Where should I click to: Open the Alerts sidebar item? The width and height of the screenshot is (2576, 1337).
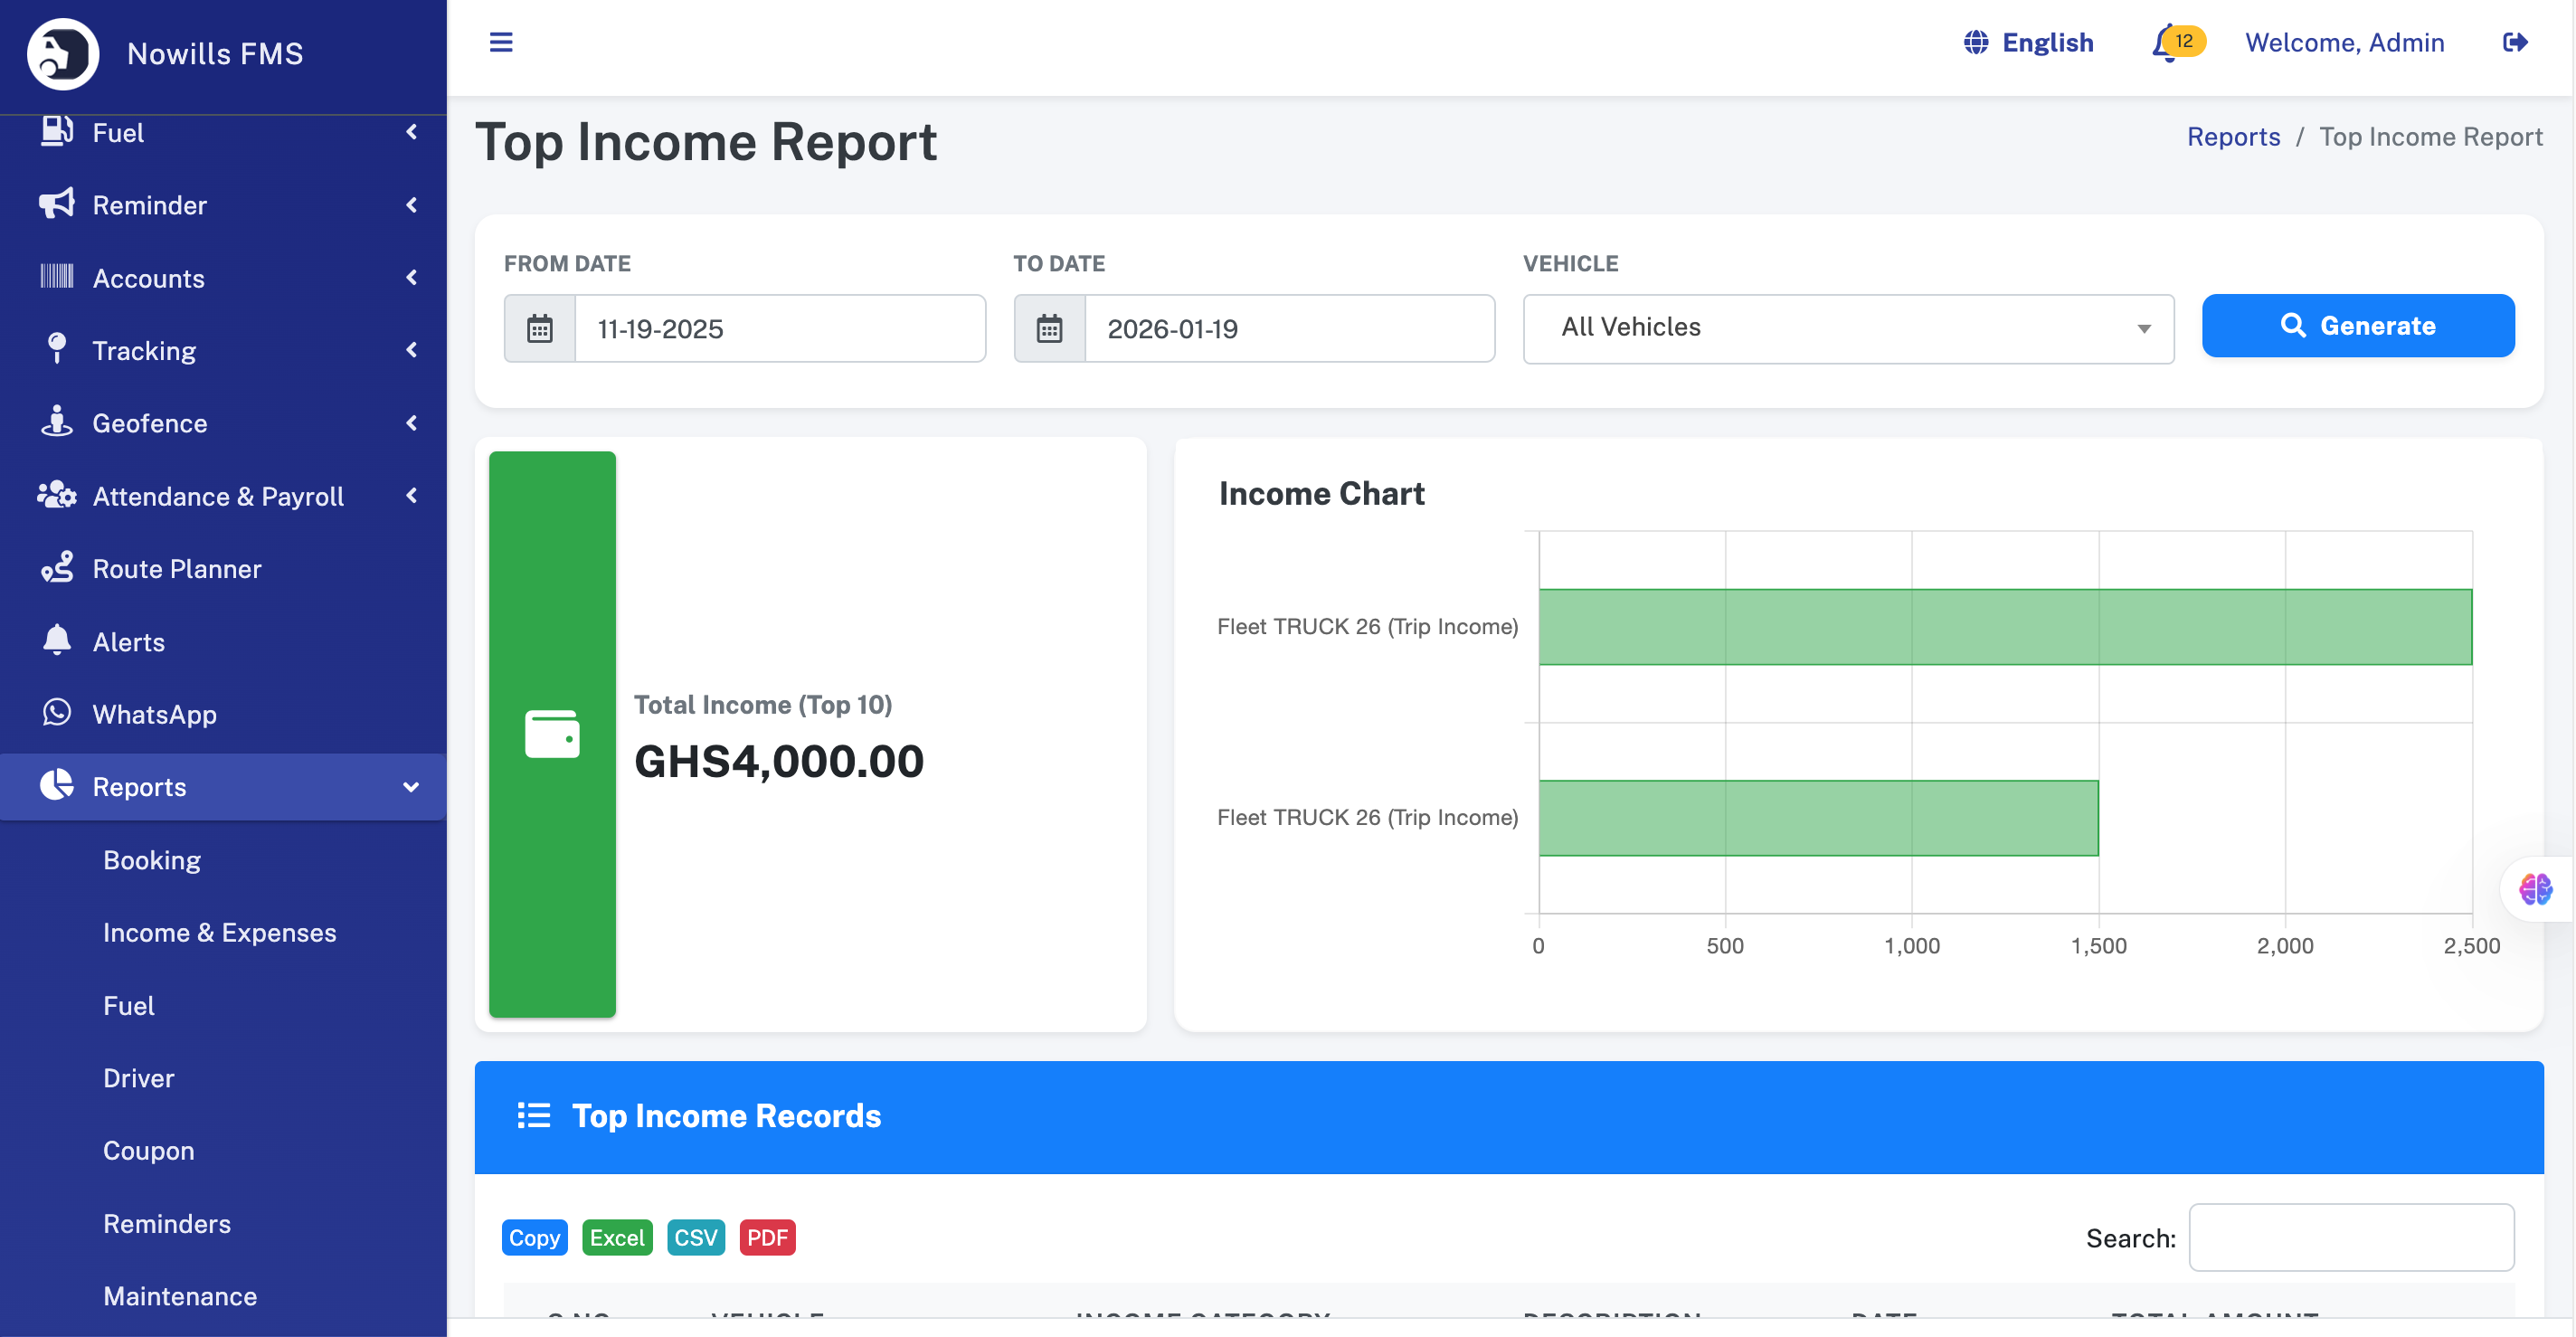coord(128,641)
